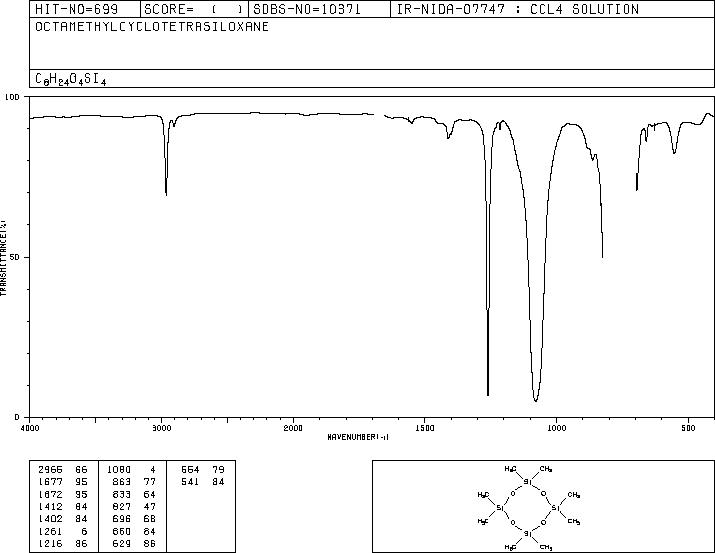Click the 3000 tick label on x-axis
This screenshot has height=553, width=715.
click(161, 428)
